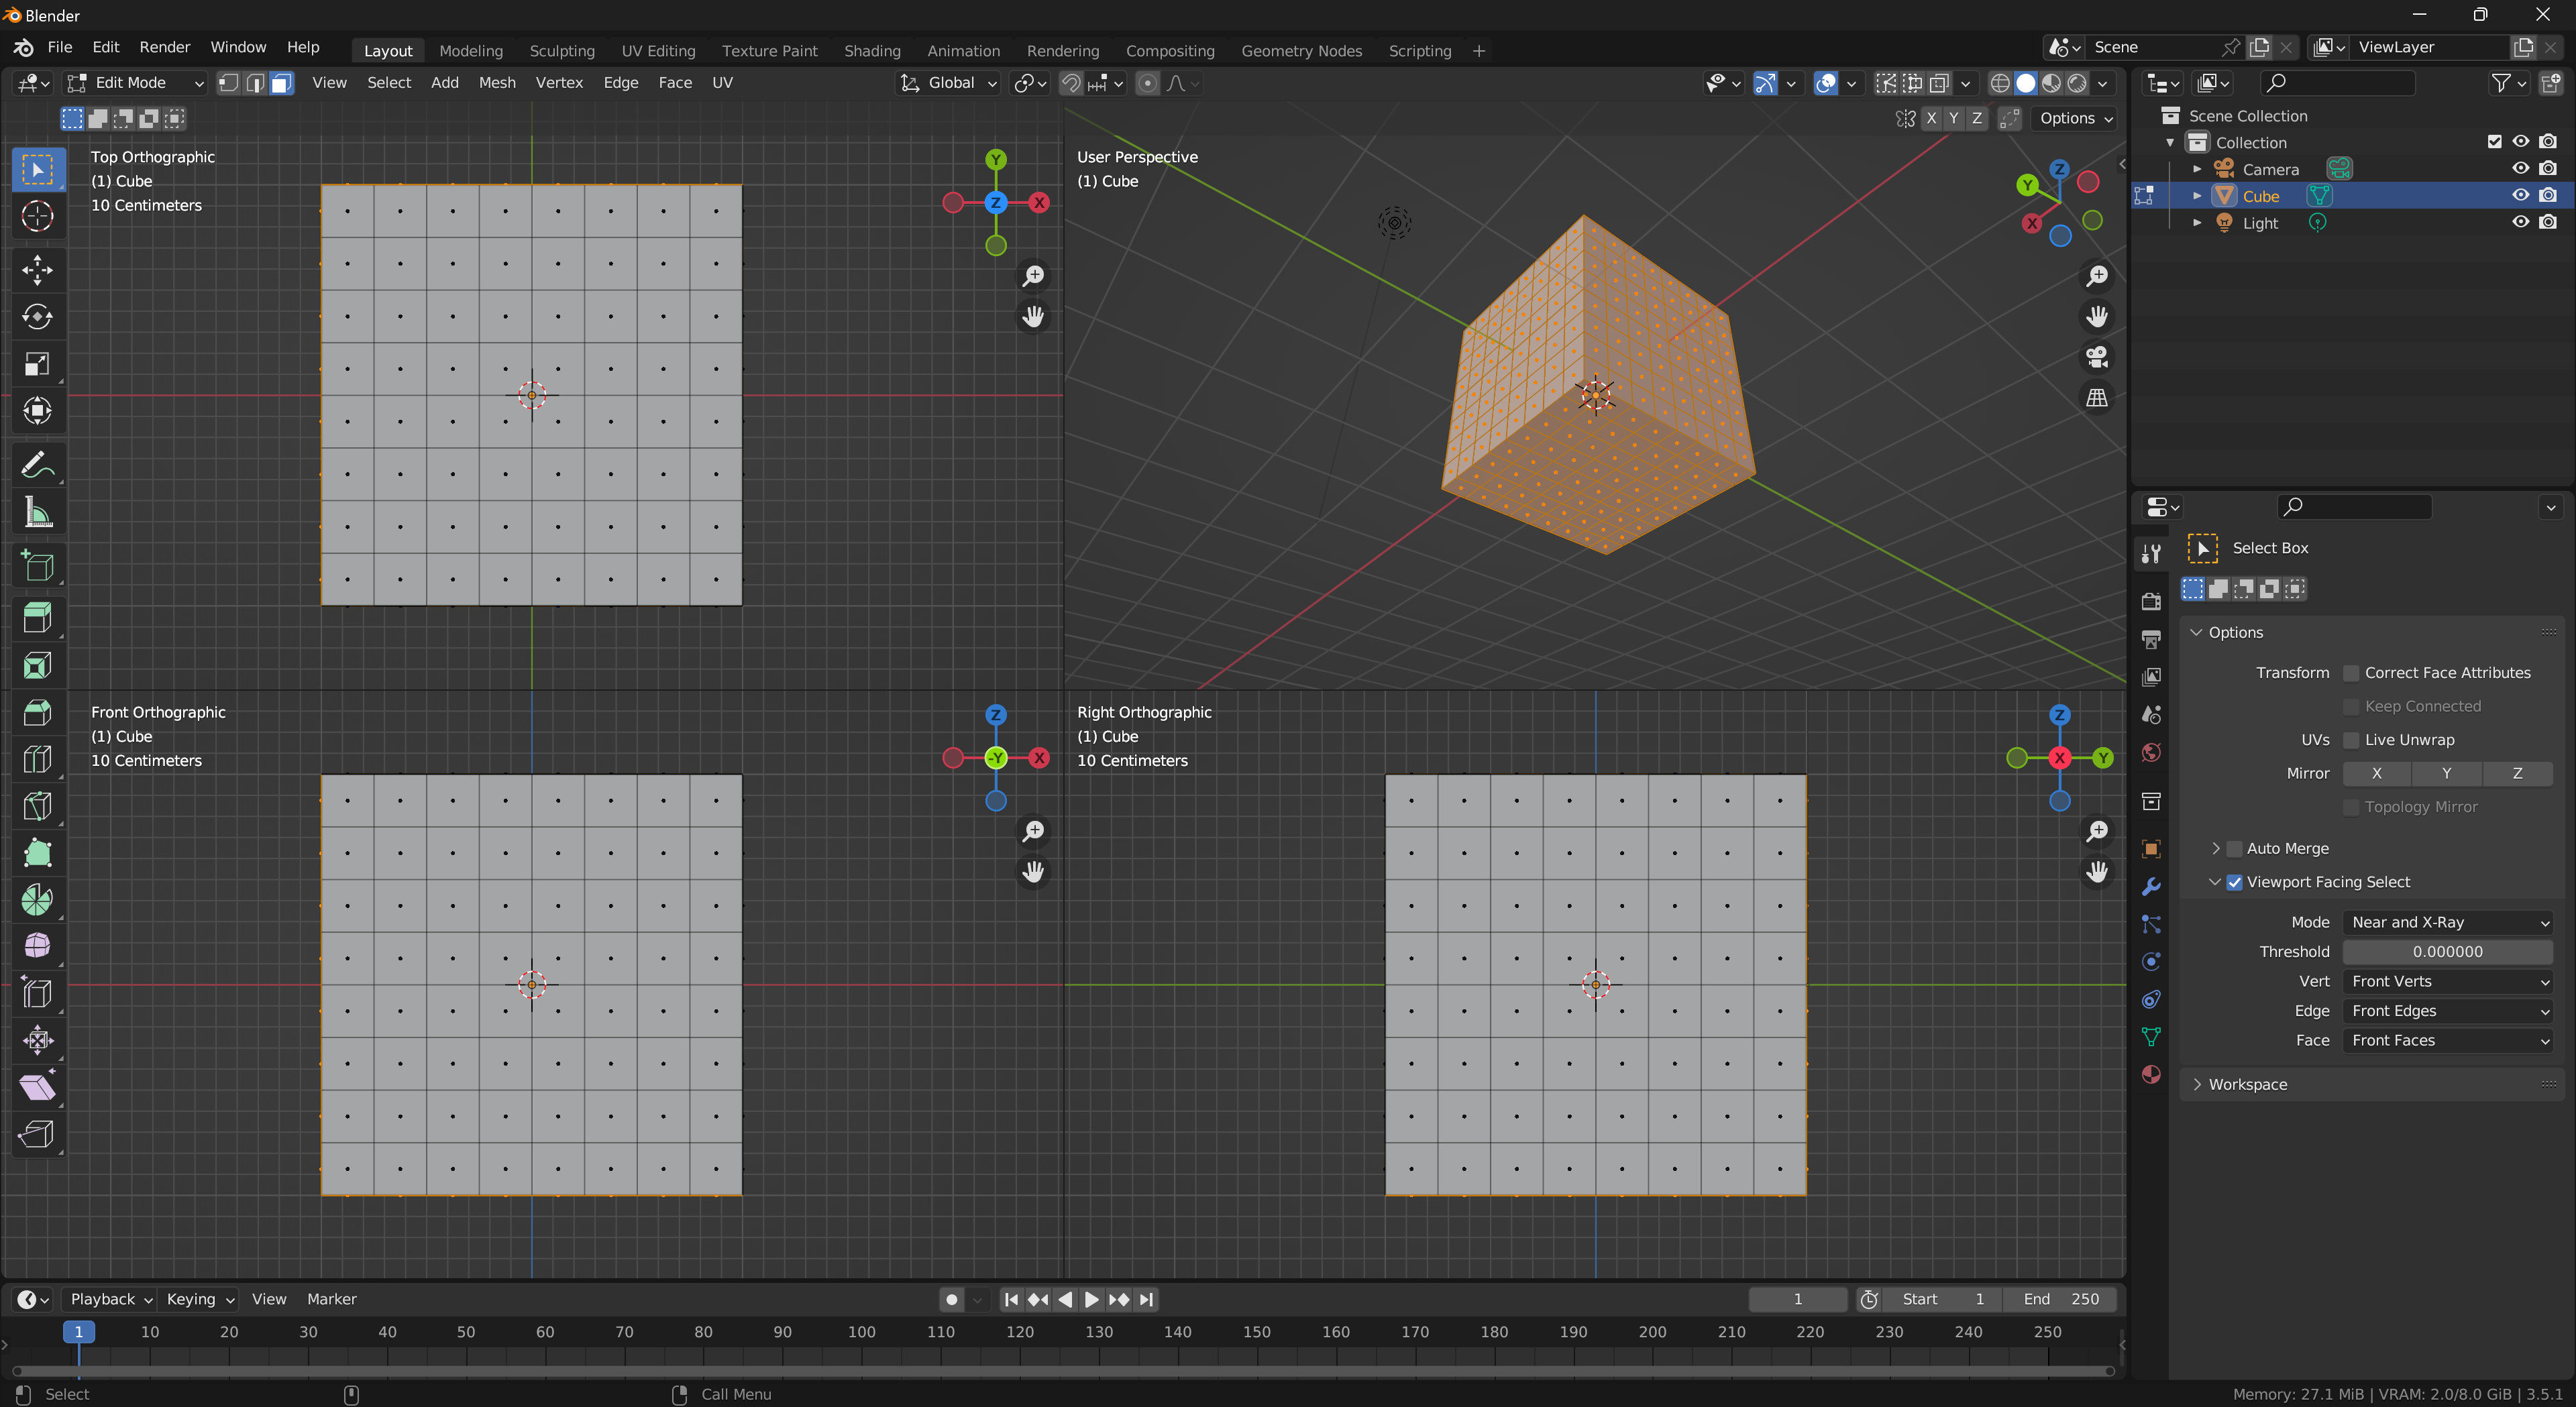2576x1407 pixels.
Task: Select the Rotate tool
Action: click(x=37, y=317)
